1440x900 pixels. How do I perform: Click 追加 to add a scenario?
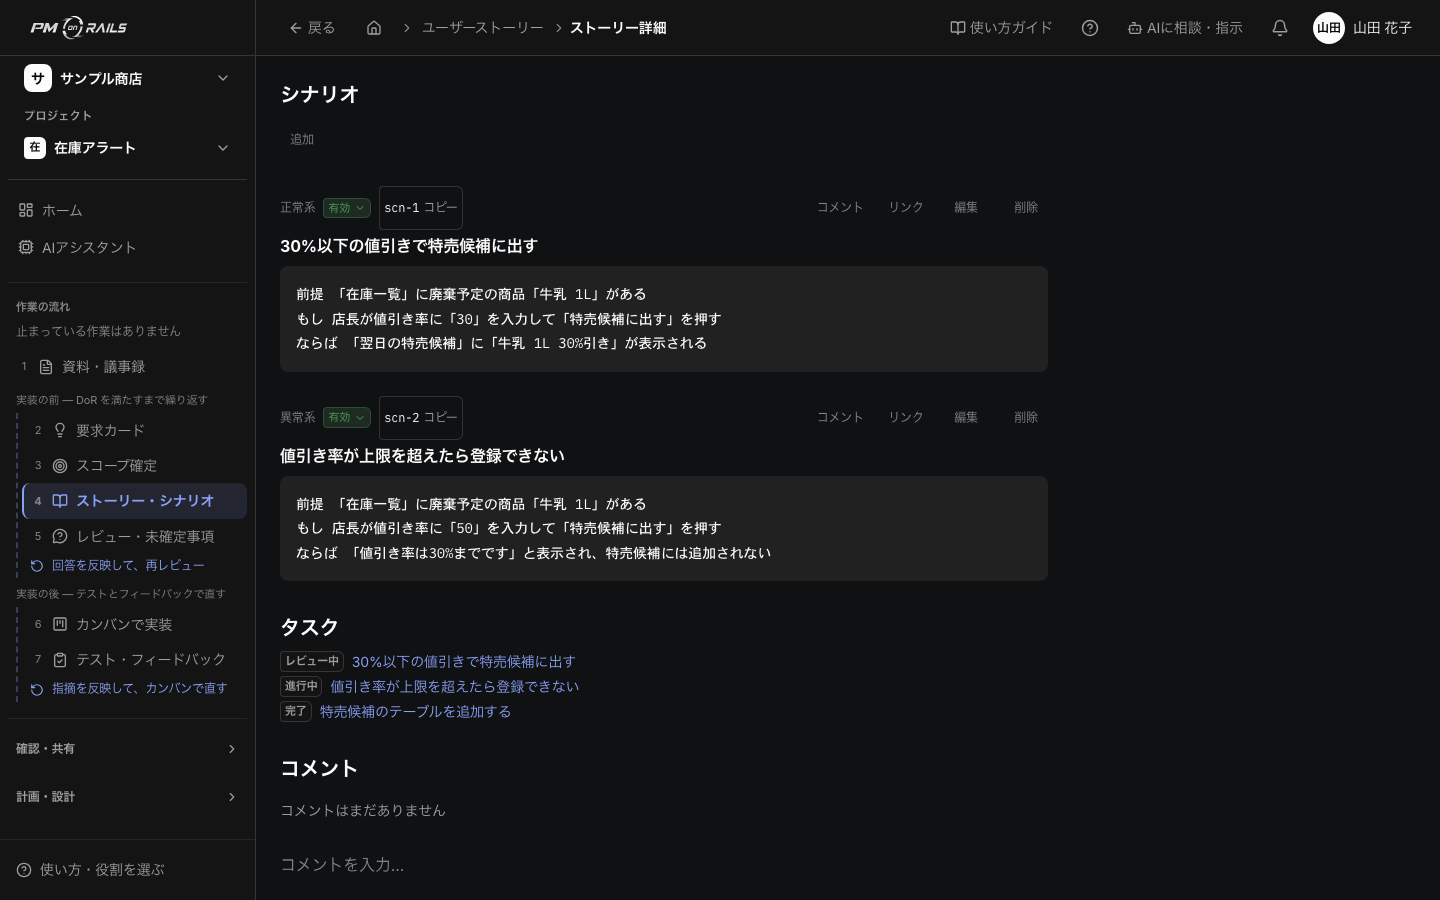pyautogui.click(x=302, y=140)
